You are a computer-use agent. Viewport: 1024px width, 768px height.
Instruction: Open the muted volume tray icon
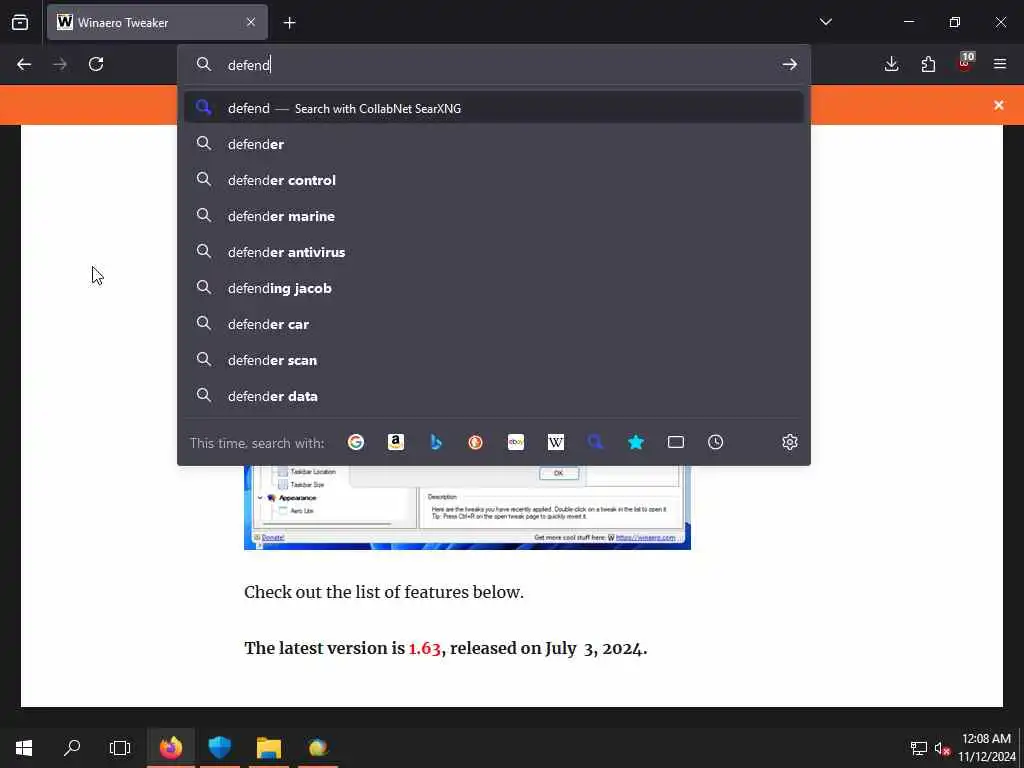click(941, 748)
